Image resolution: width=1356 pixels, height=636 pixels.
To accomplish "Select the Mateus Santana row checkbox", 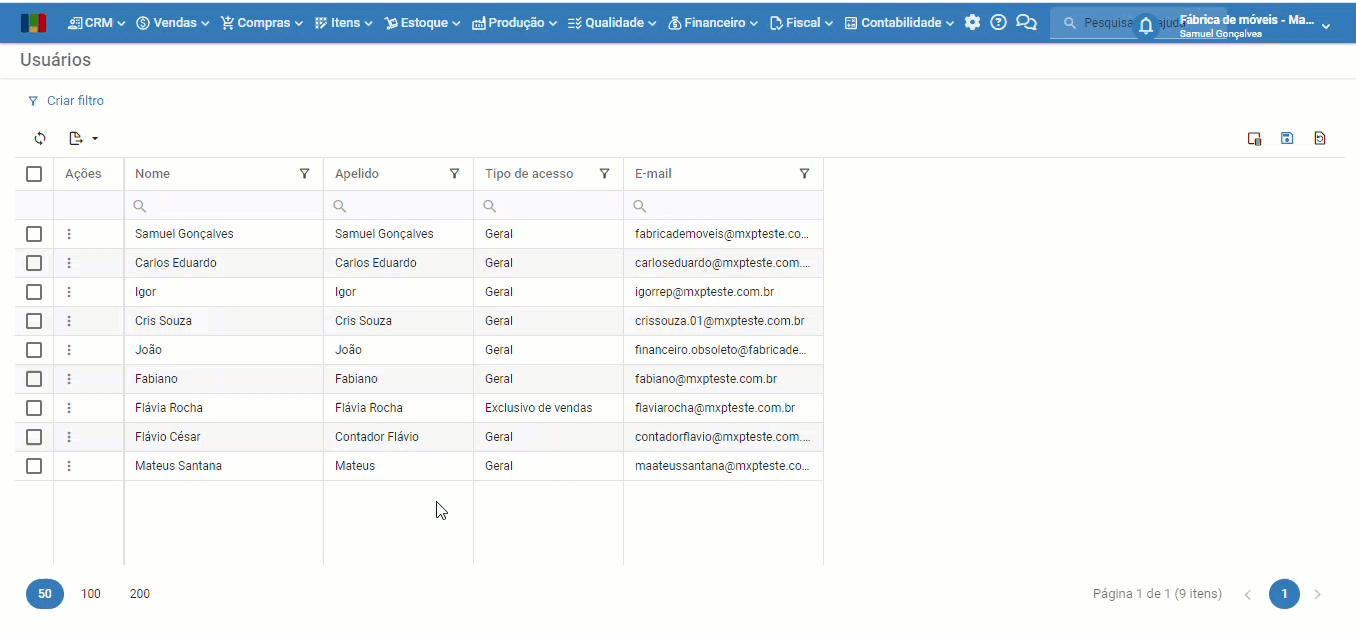I will [34, 466].
